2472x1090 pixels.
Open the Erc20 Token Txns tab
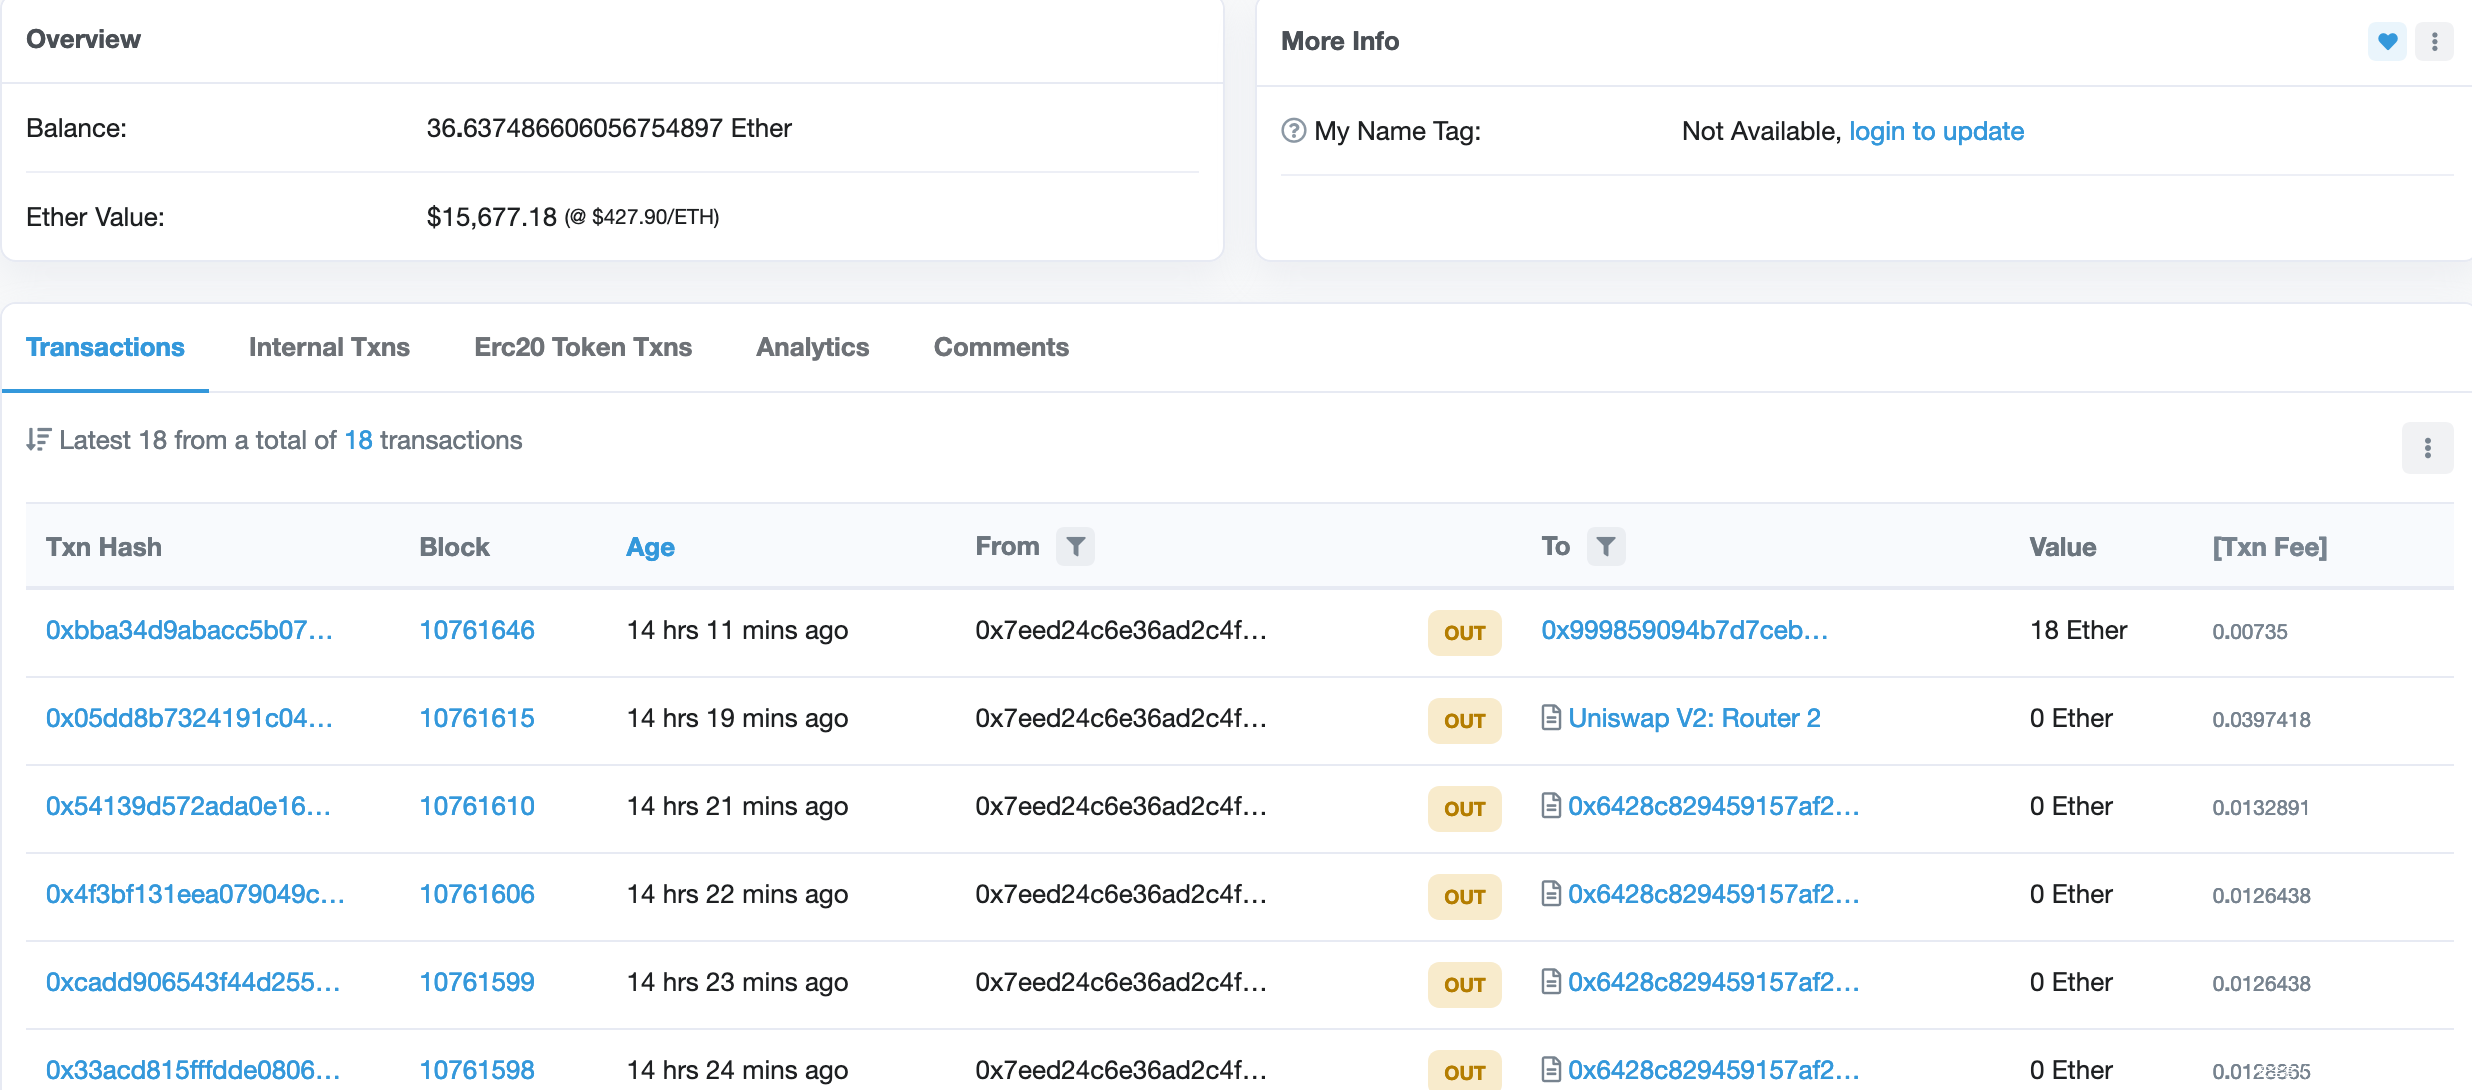point(583,347)
